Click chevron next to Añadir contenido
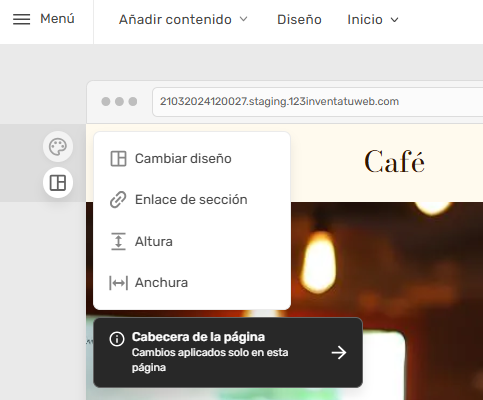Screen dimensions: 483x400 [244, 19]
